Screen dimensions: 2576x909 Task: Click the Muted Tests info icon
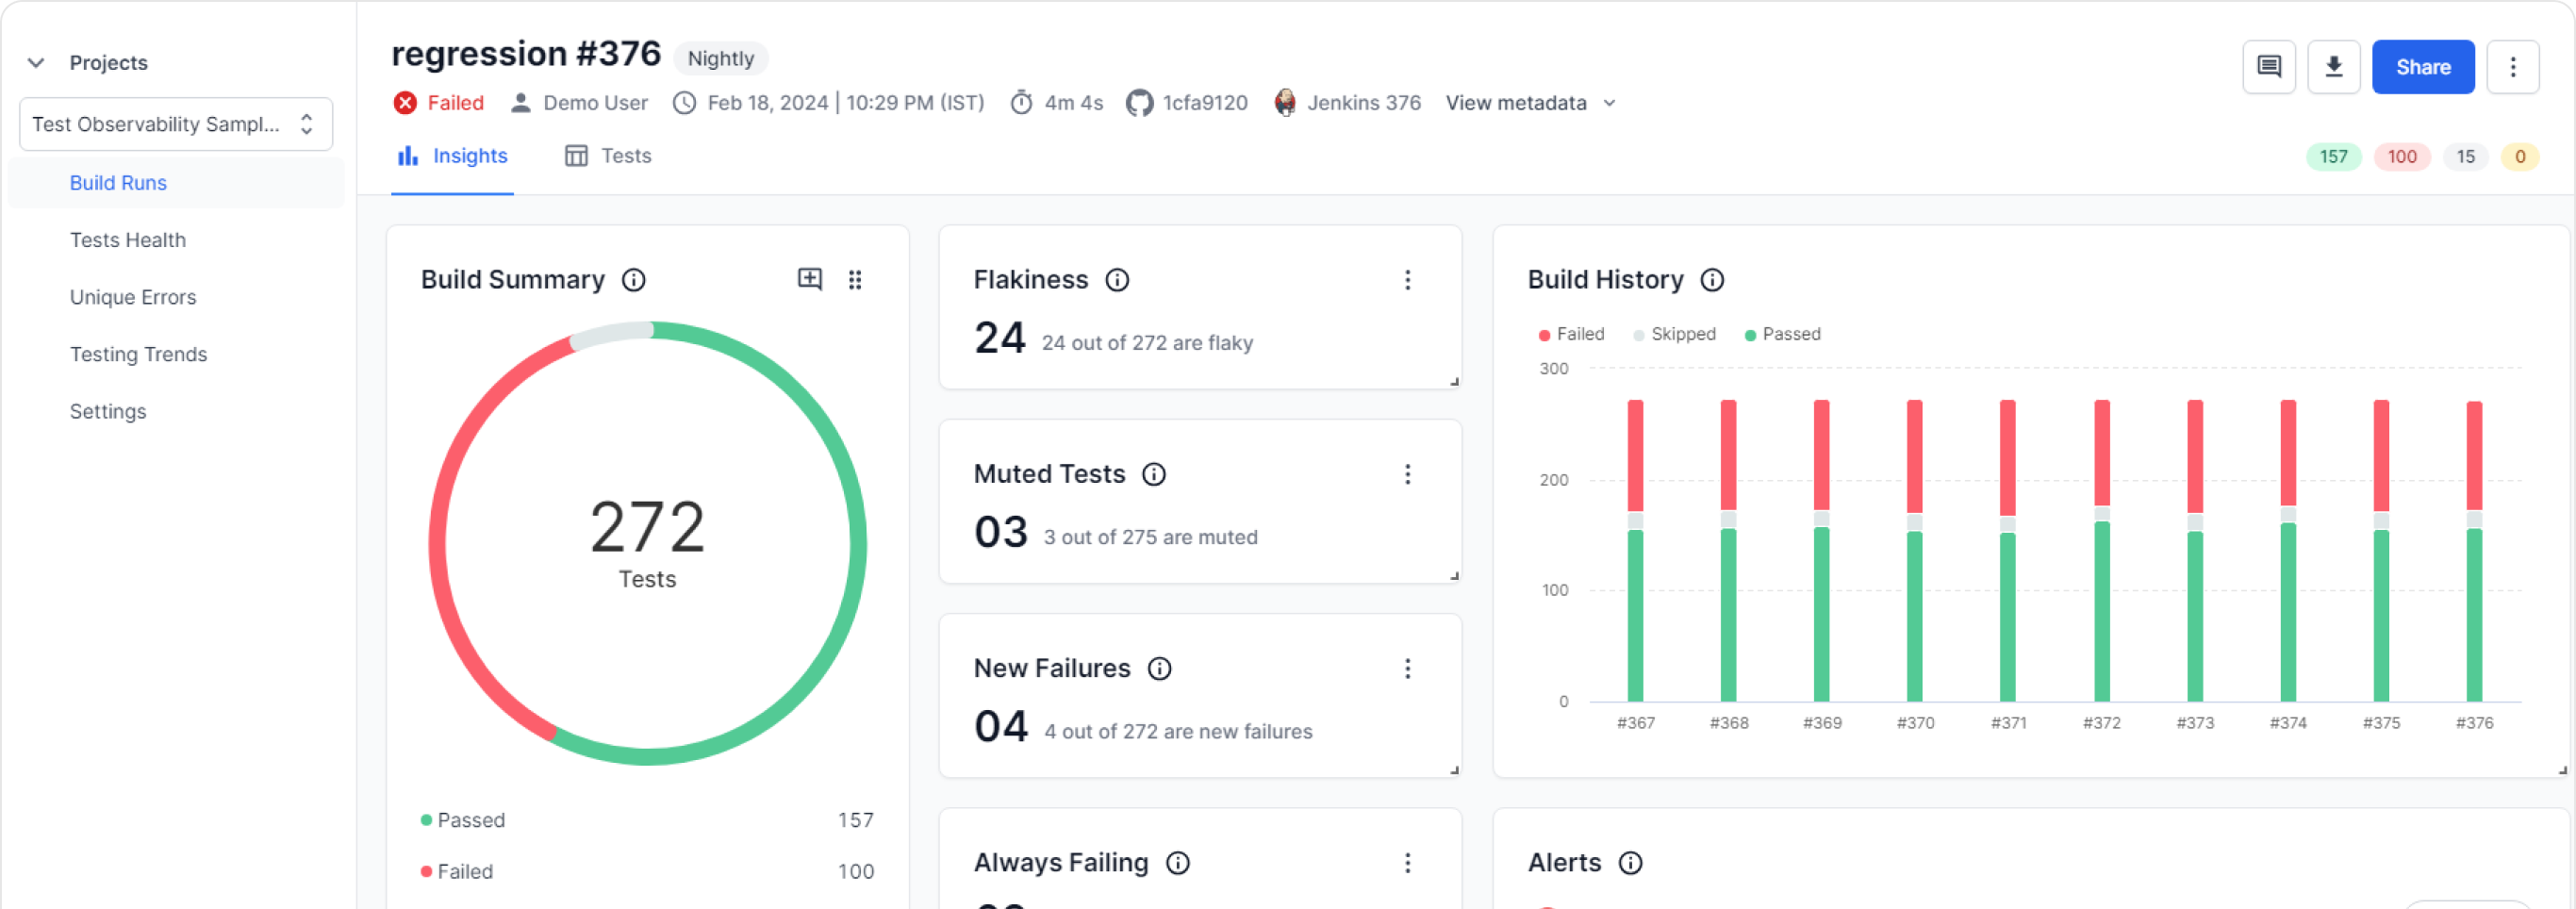[x=1154, y=474]
